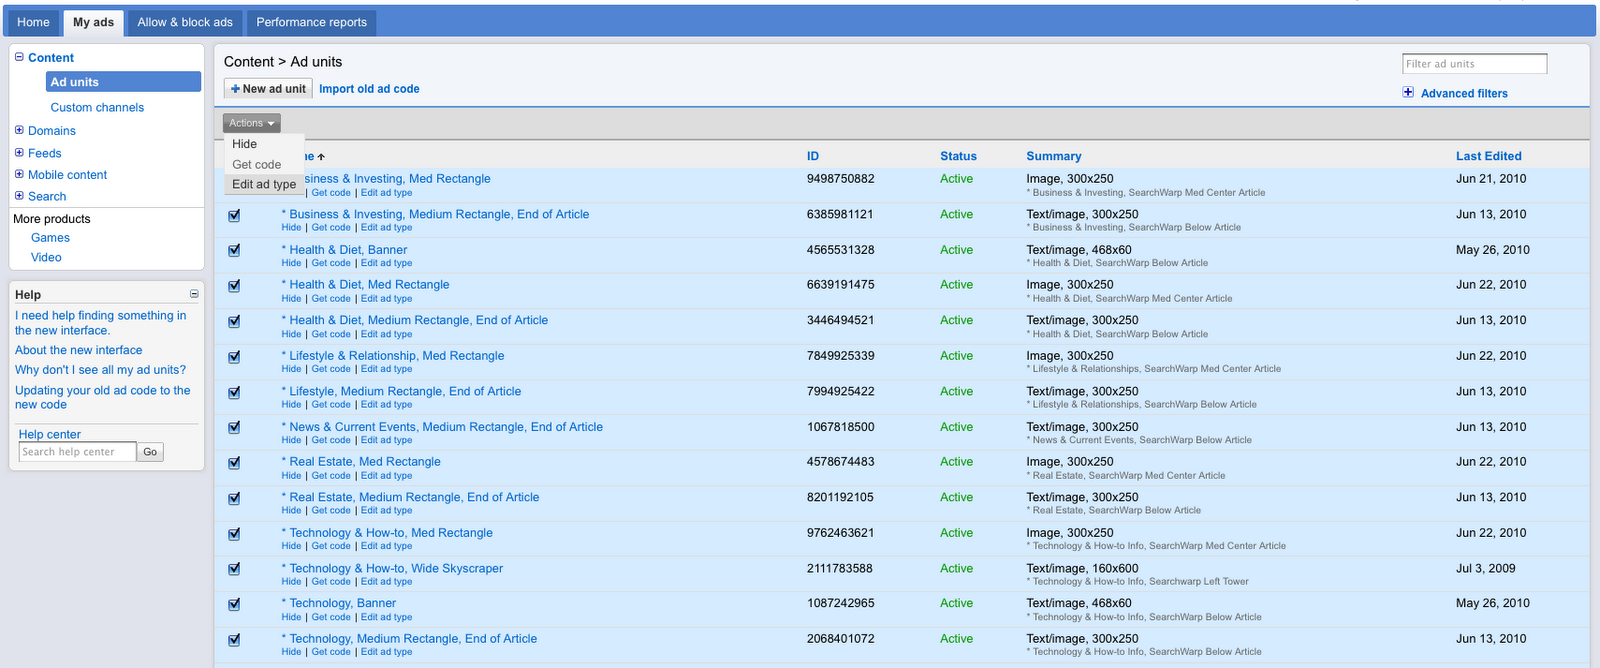
Task: Expand the Domains section
Action: click(19, 130)
